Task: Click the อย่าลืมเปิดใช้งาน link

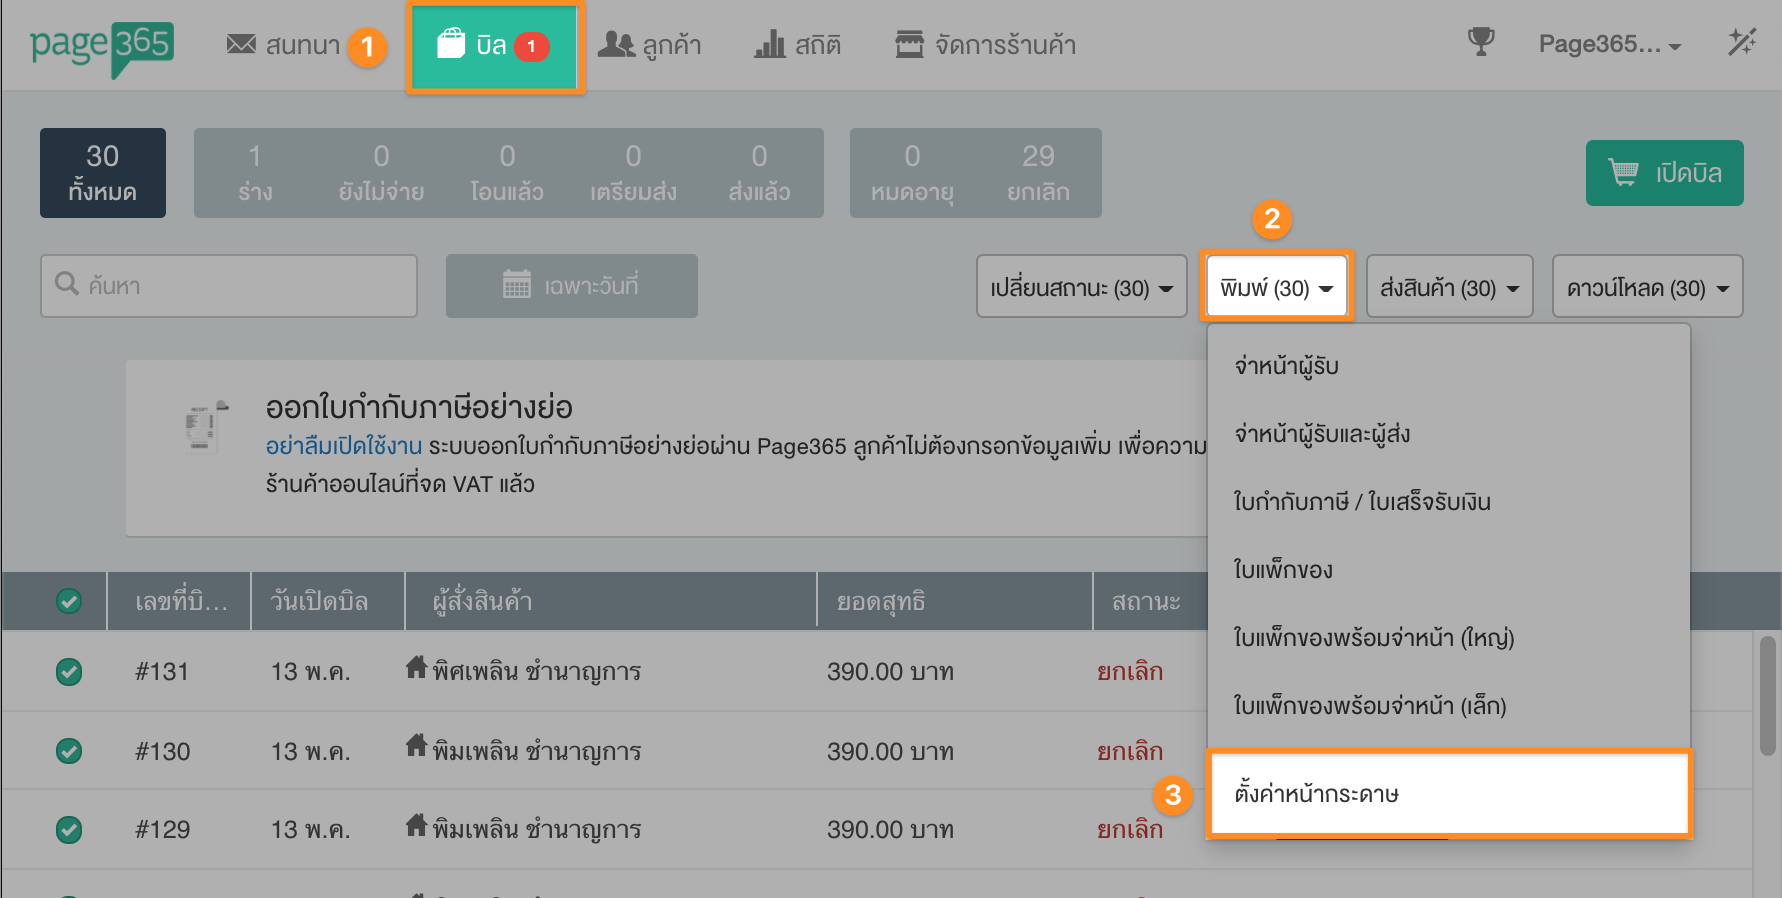Action: click(x=344, y=446)
